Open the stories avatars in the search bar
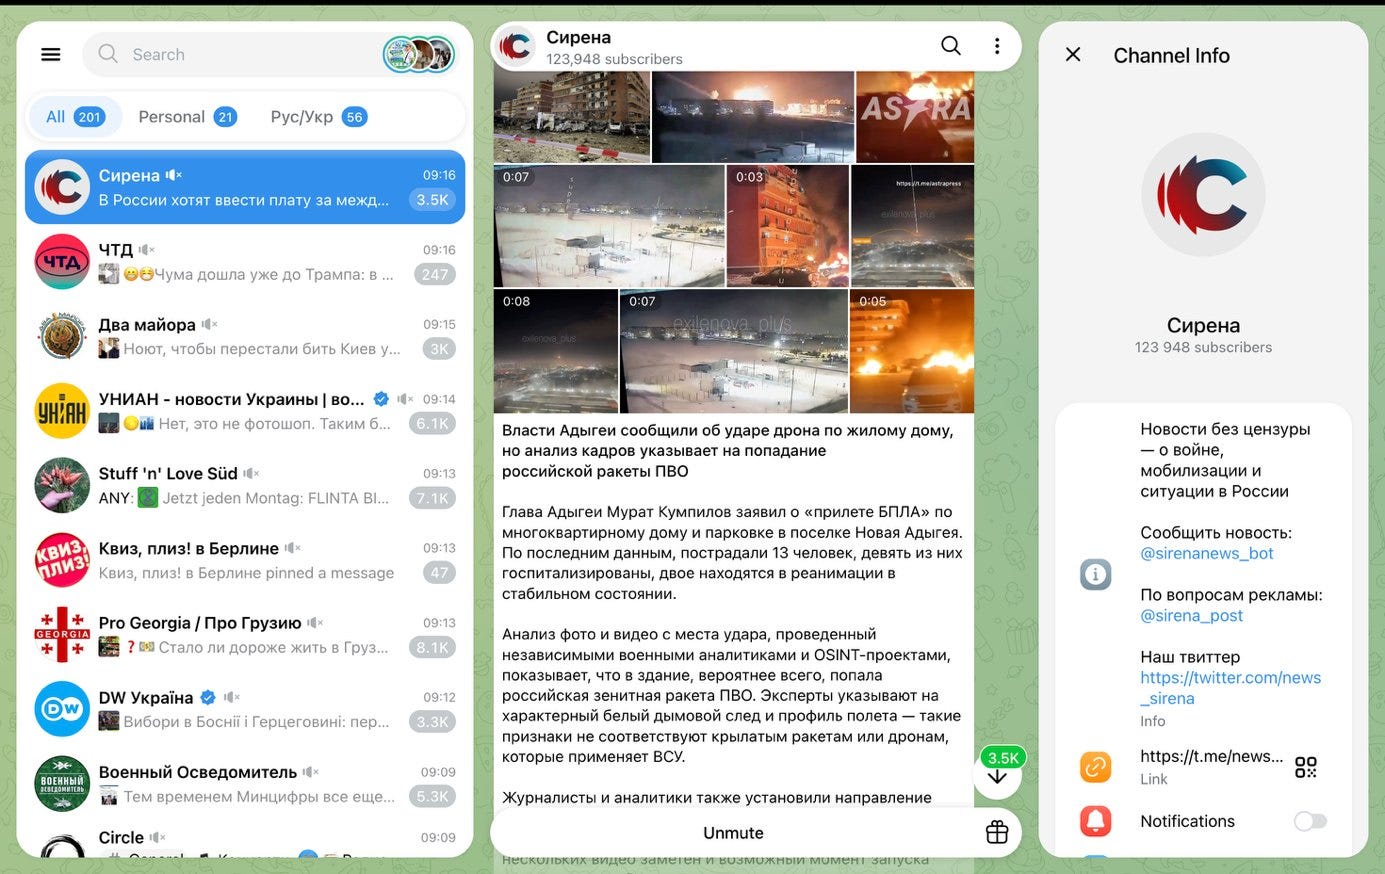Viewport: 1385px width, 874px height. [419, 54]
